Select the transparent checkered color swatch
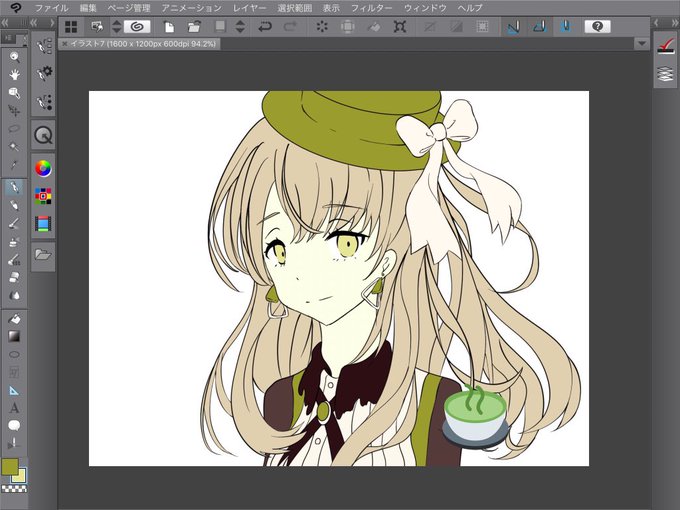Viewport: 680px width, 510px height. pyautogui.click(x=14, y=488)
